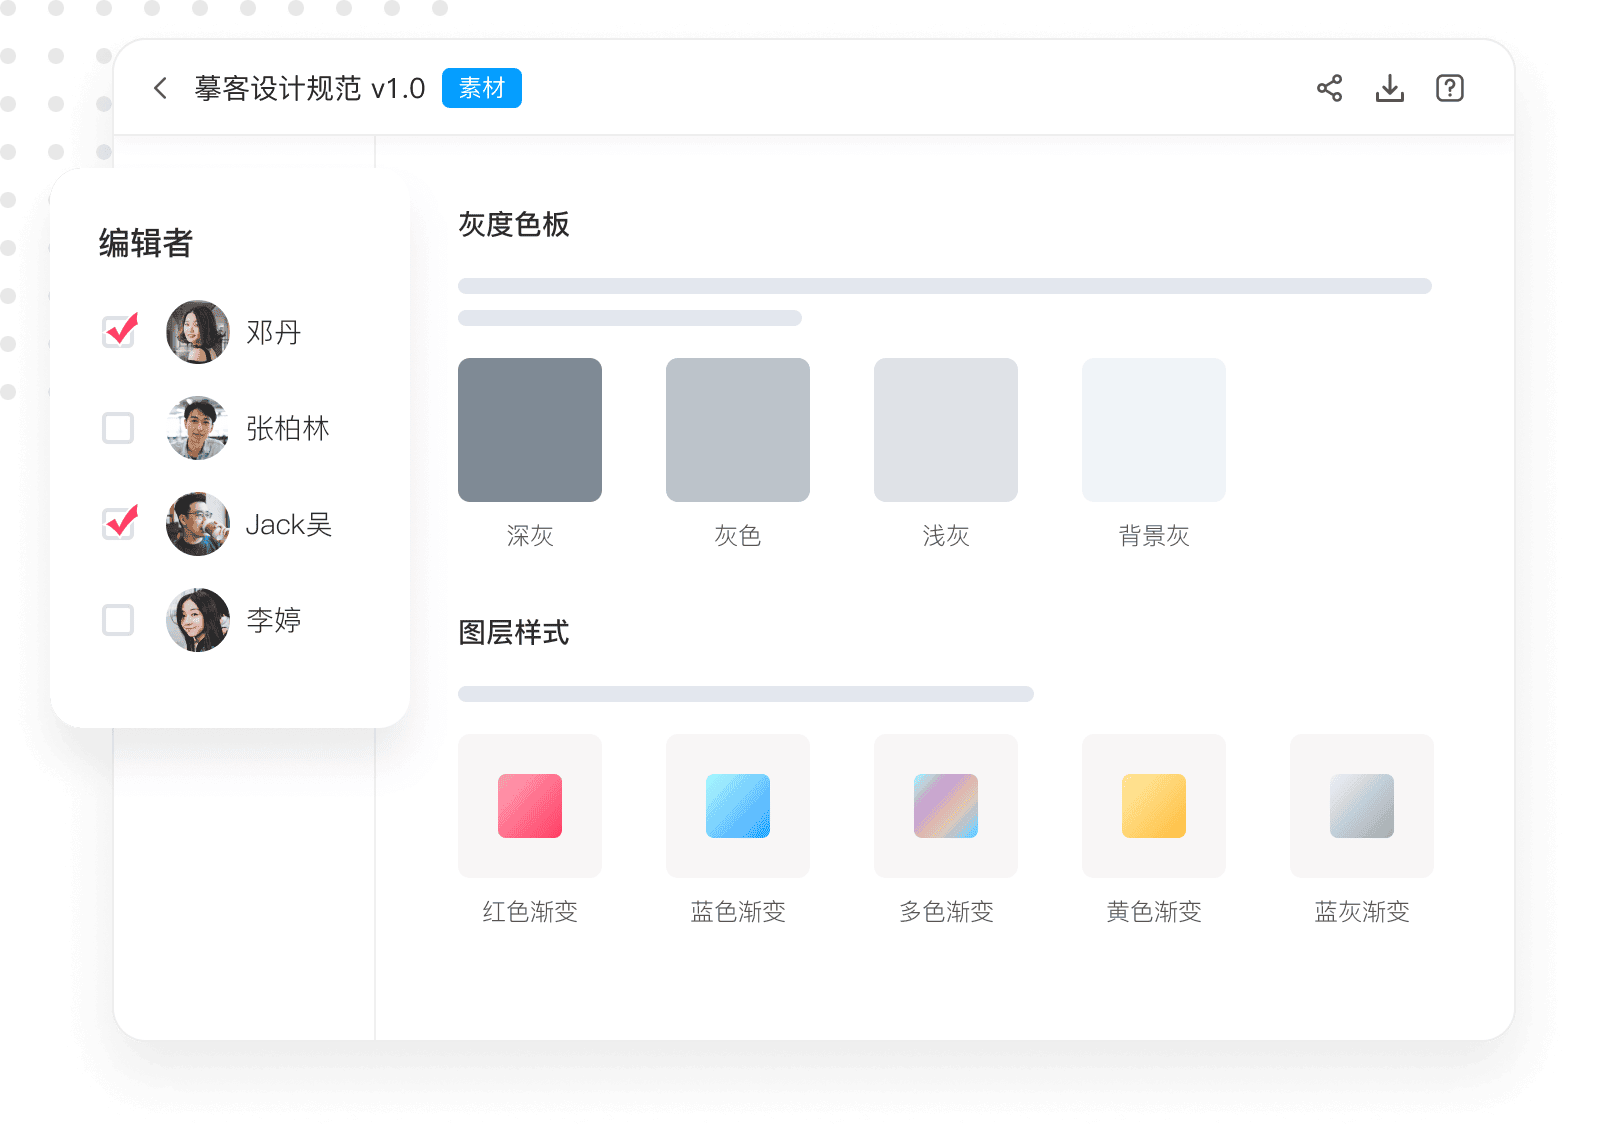Screen dimensions: 1610x1140
Task: Click the share icon
Action: point(1329,88)
